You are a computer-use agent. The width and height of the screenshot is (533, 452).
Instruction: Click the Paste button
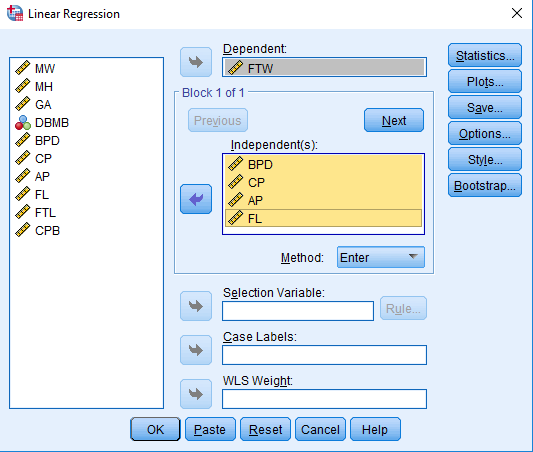(210, 430)
